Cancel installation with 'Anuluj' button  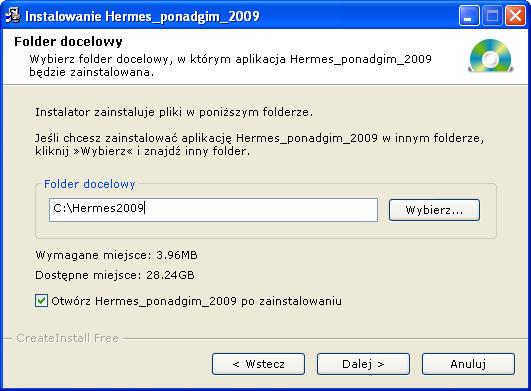coord(468,364)
